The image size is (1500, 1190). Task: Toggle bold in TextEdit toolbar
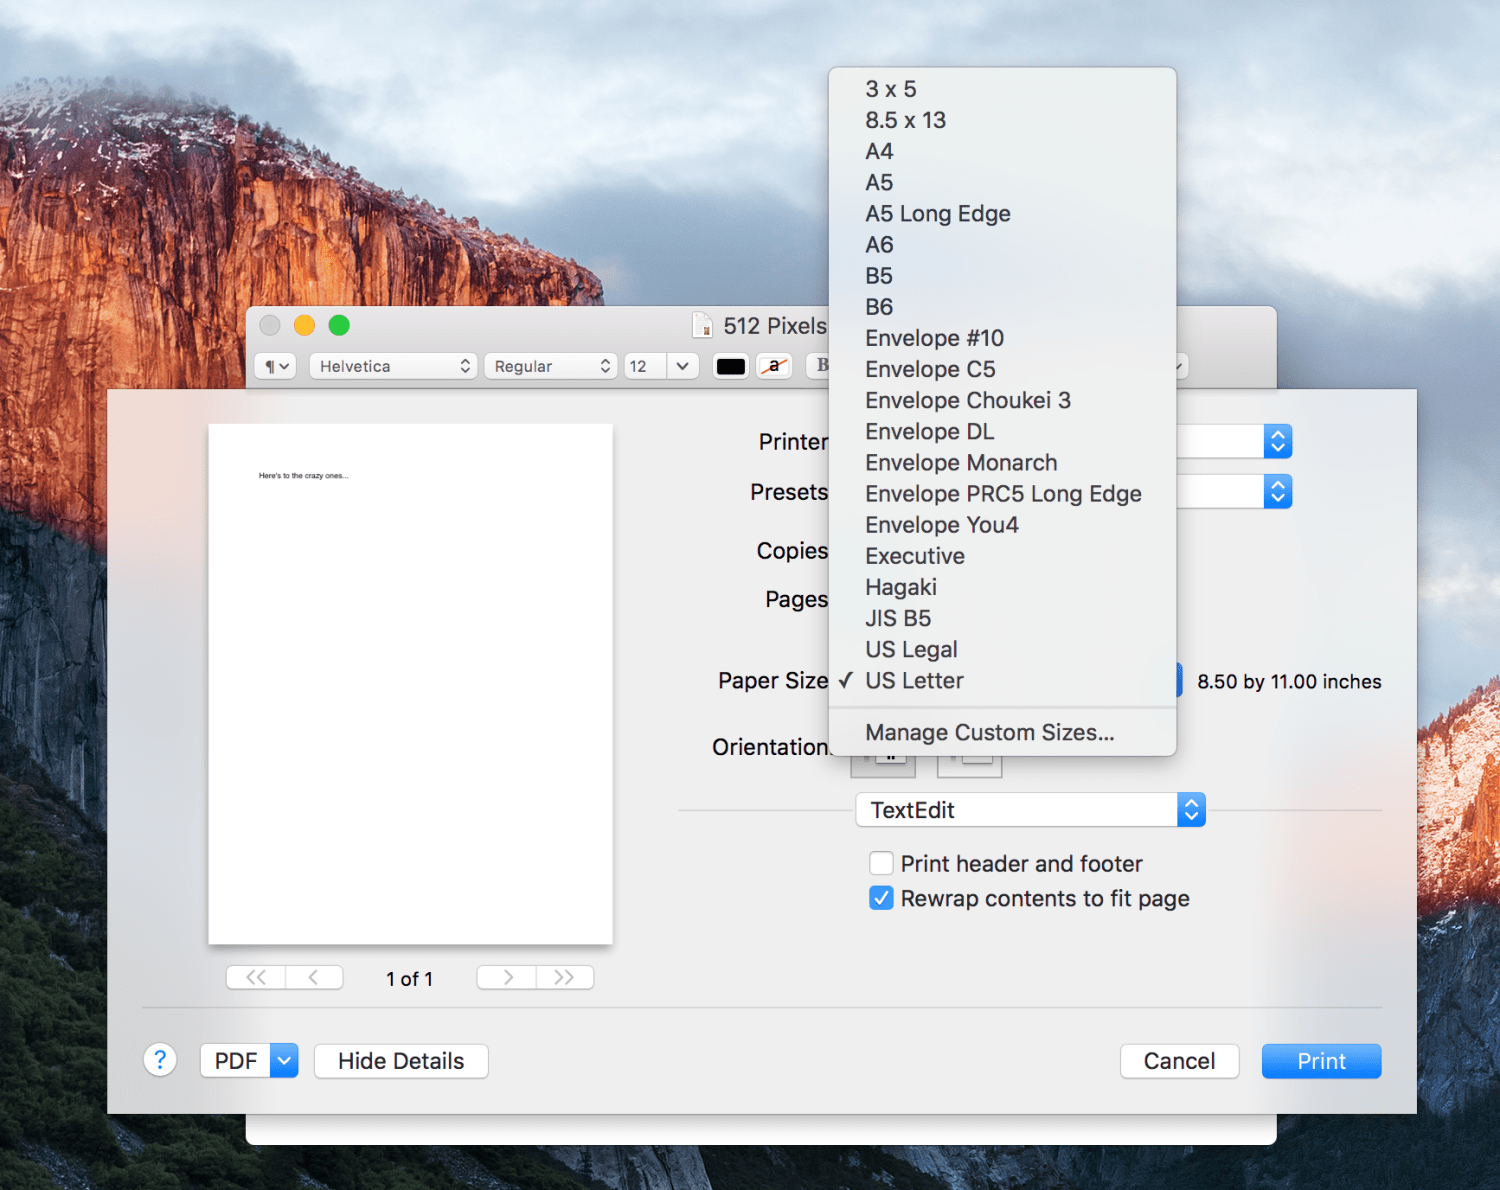click(x=820, y=366)
